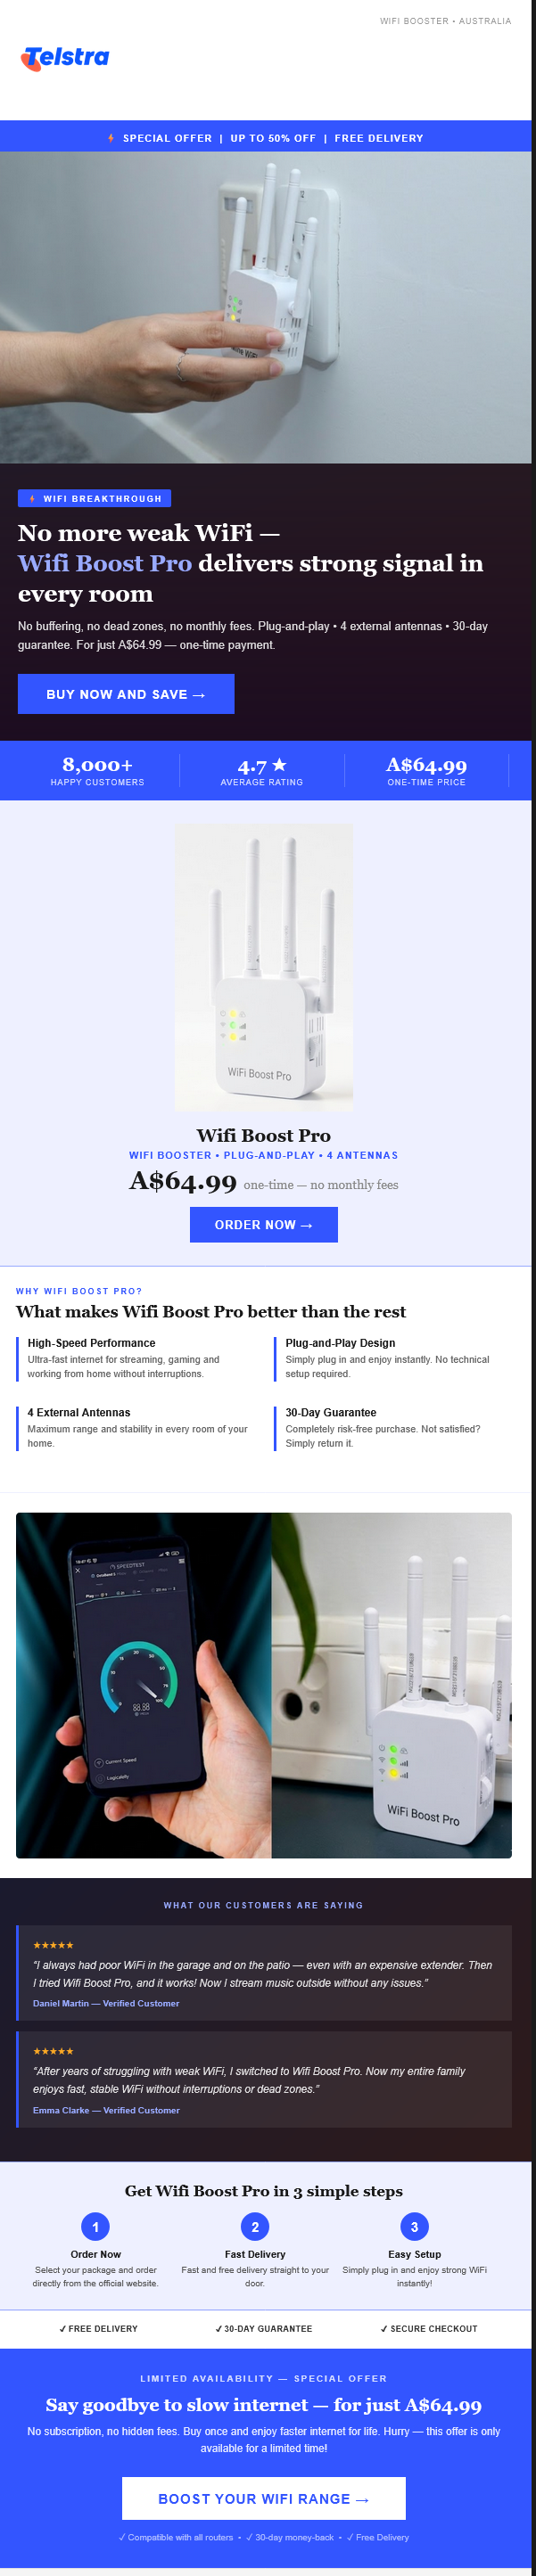Click the Boost Your WiFi Range button
Image resolution: width=536 pixels, height=2576 pixels.
[x=264, y=2498]
